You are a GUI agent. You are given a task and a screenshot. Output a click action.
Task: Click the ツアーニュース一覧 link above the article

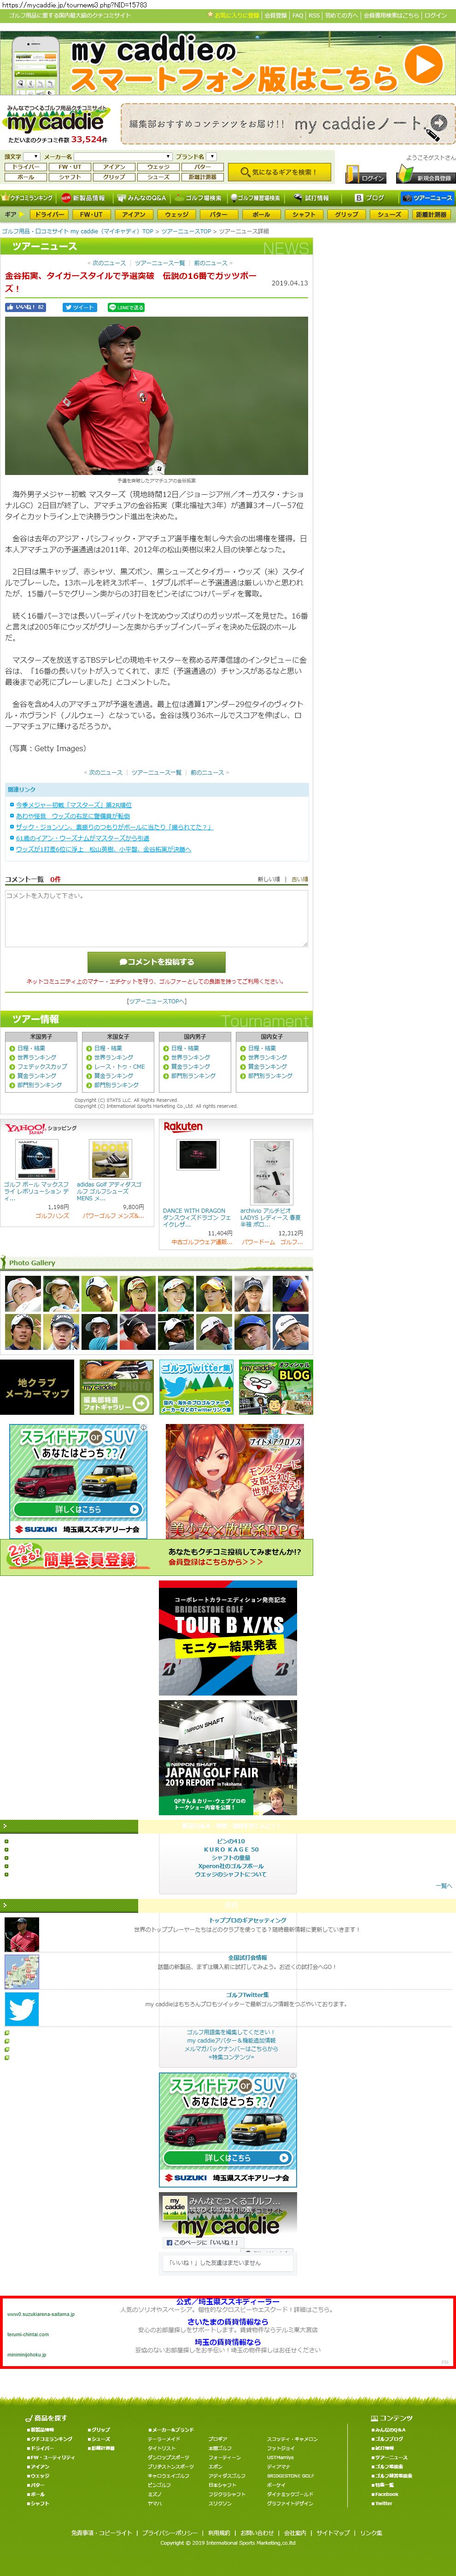pos(160,263)
